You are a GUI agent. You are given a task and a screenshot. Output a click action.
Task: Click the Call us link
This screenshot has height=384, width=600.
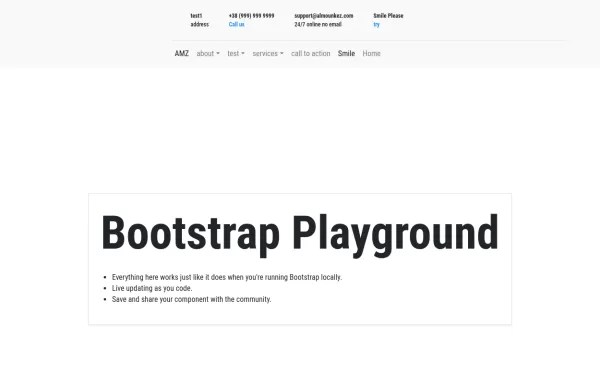coord(236,24)
